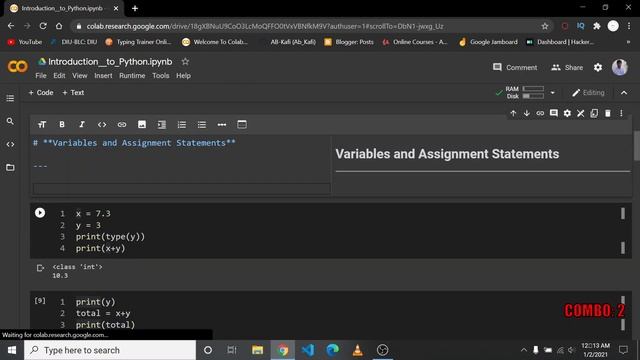Click the Share button
This screenshot has height=360, width=640.
tap(567, 67)
